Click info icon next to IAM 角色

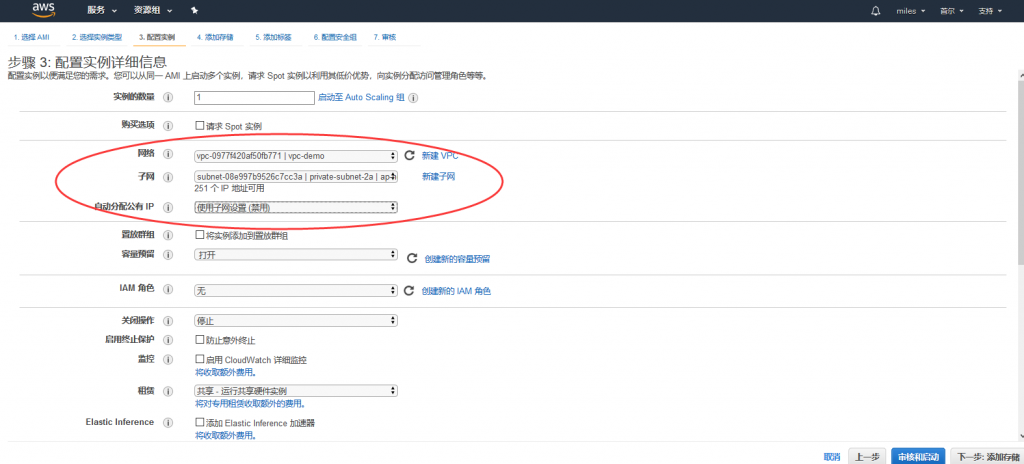click(168, 290)
